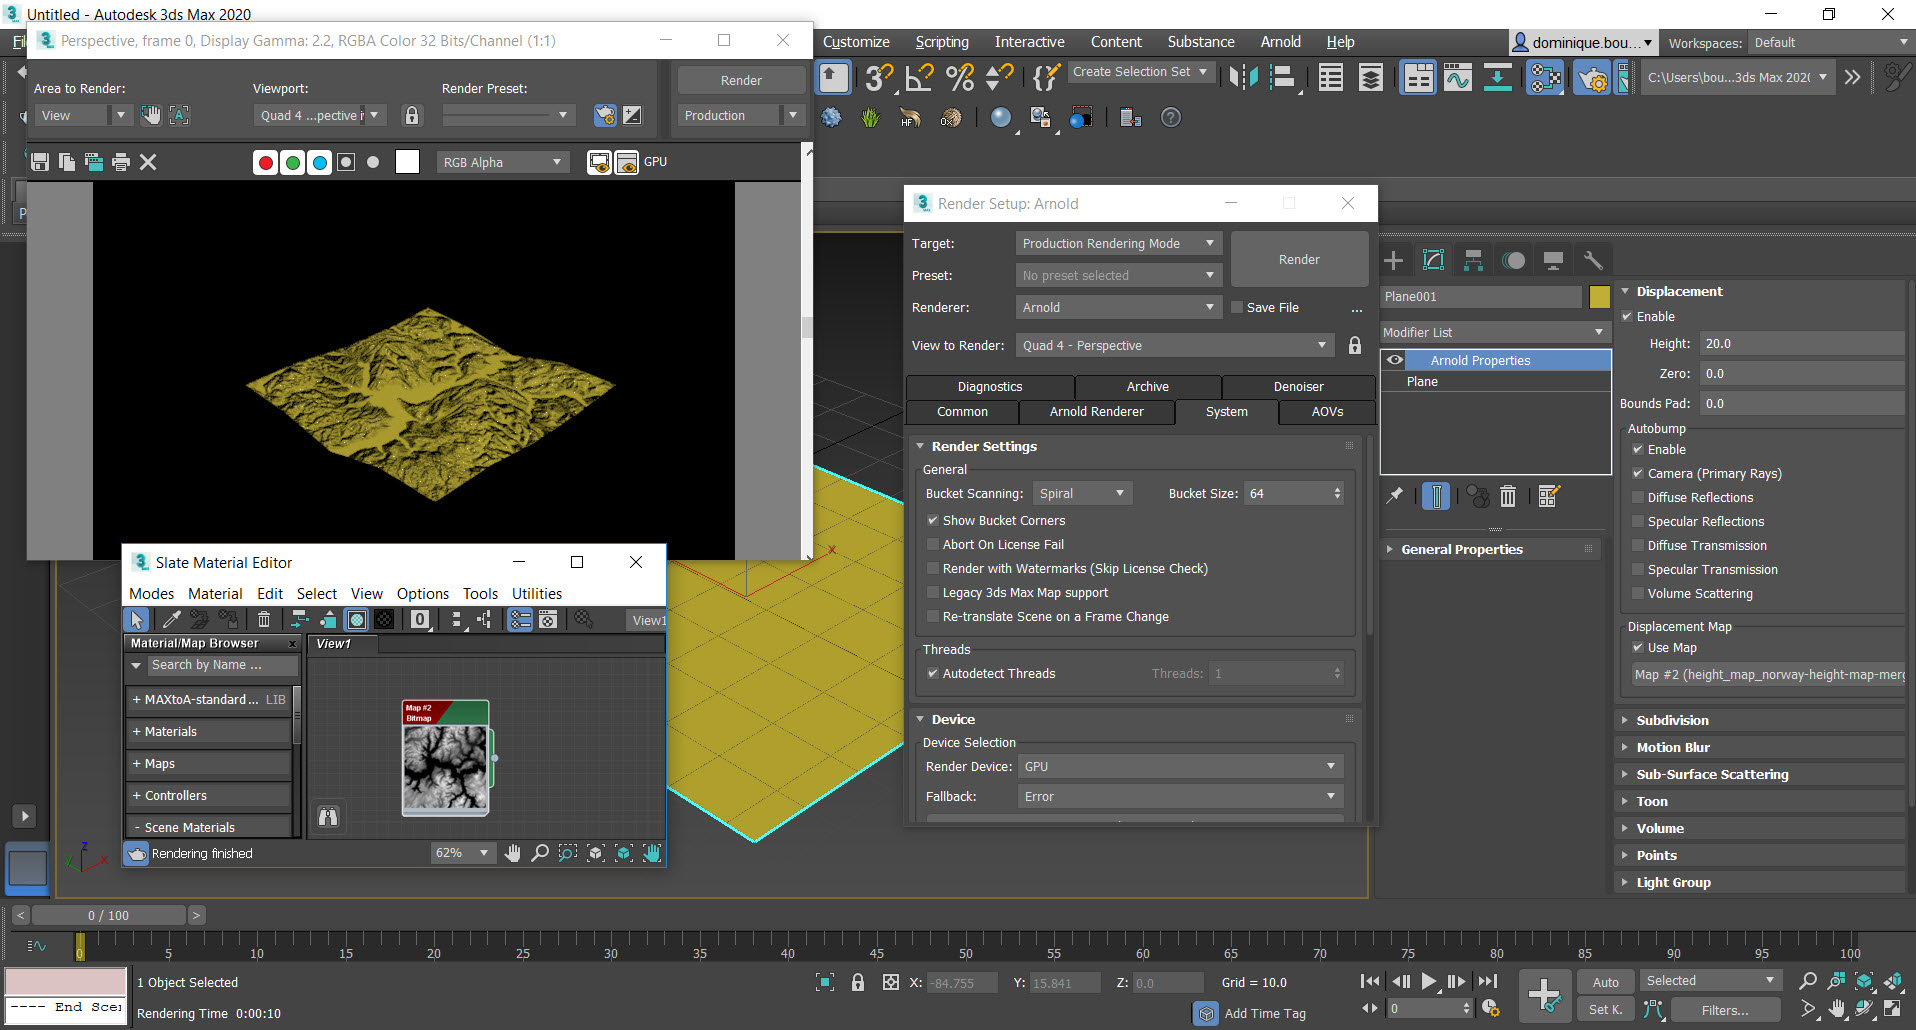This screenshot has height=1030, width=1916.
Task: Select the zoom magnifier in material editor status bar
Action: pos(540,853)
